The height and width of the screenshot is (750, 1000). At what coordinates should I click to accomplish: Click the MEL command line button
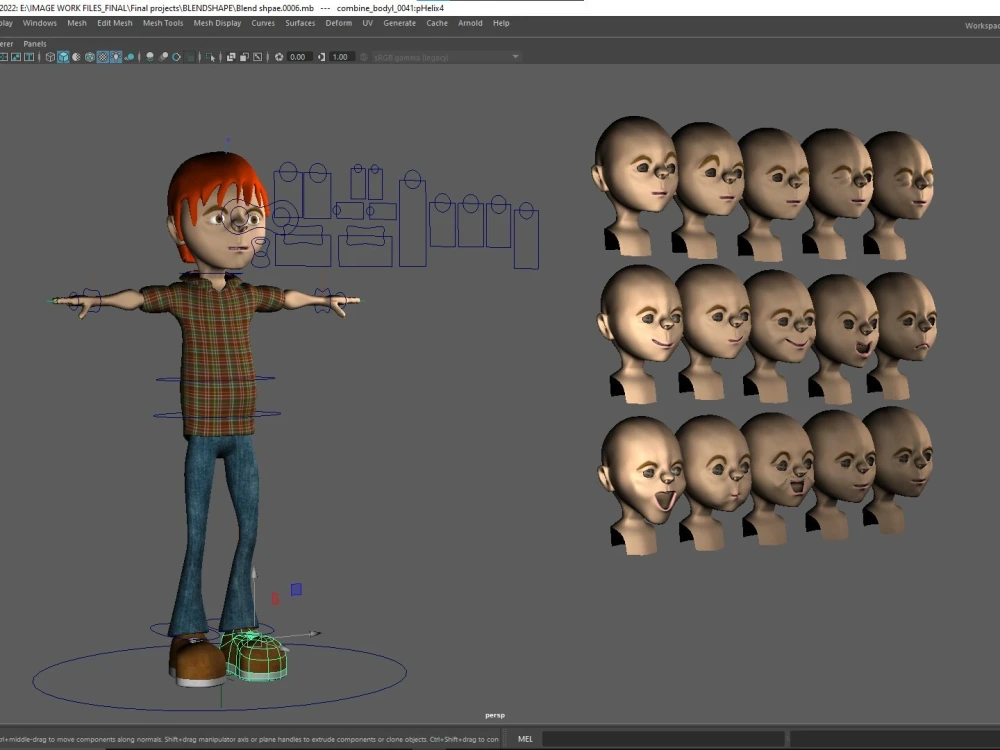click(x=525, y=738)
